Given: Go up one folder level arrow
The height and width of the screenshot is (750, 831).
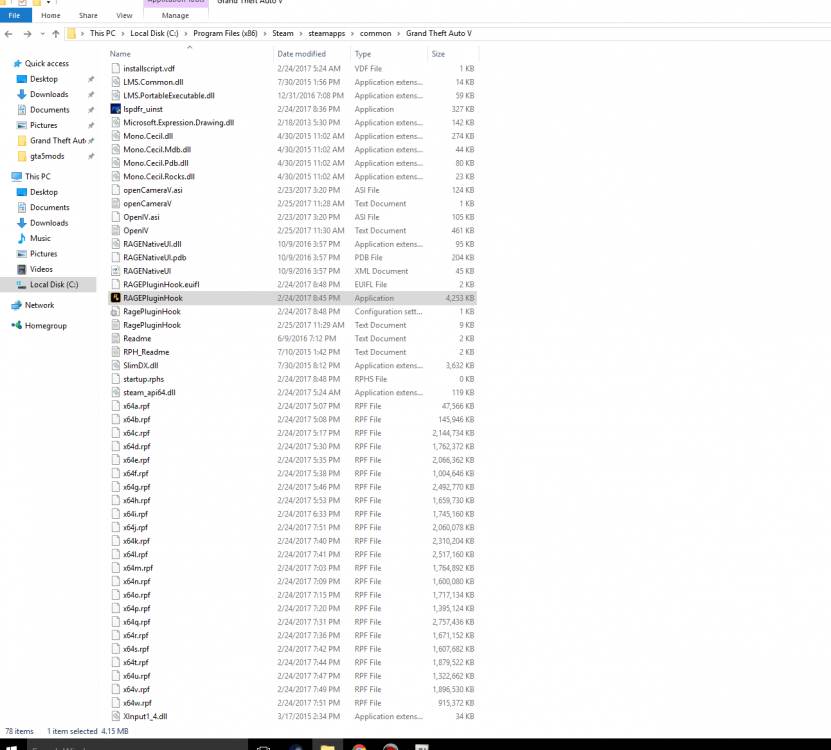Looking at the screenshot, I should 56,34.
